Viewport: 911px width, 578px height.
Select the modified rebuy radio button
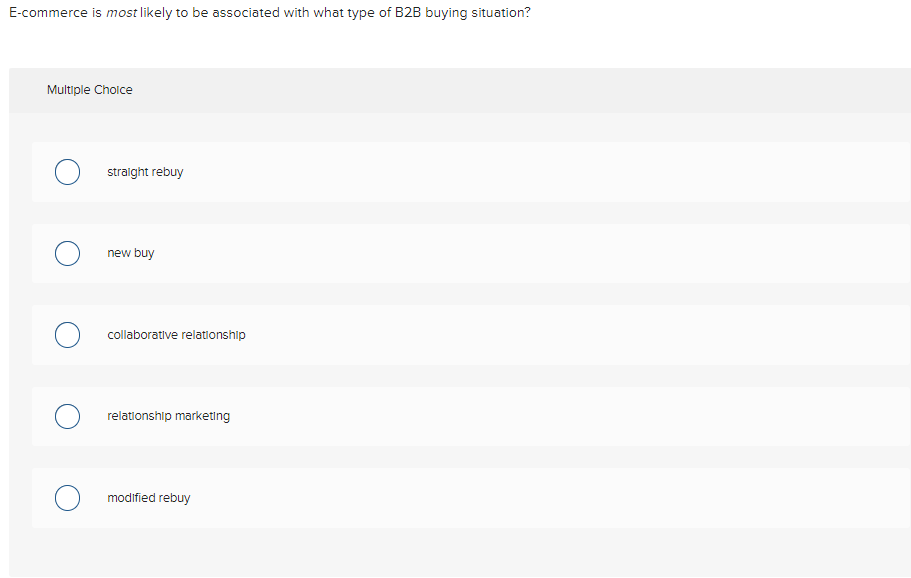67,497
